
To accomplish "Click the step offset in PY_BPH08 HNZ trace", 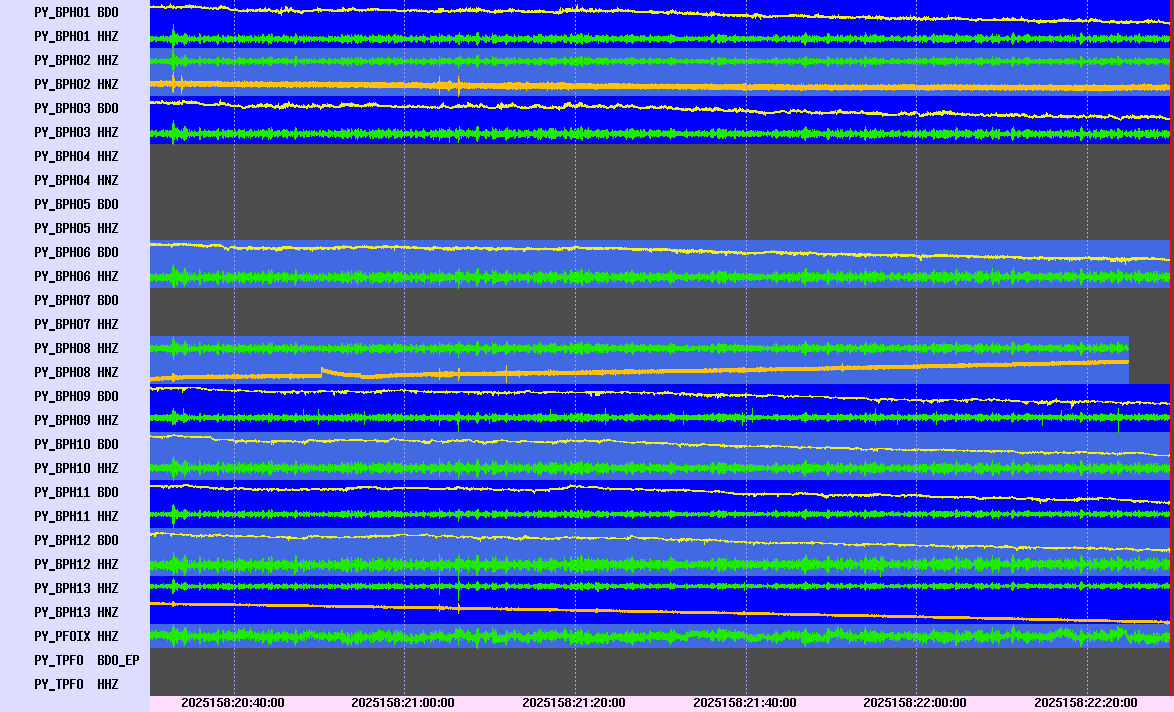I will point(322,372).
